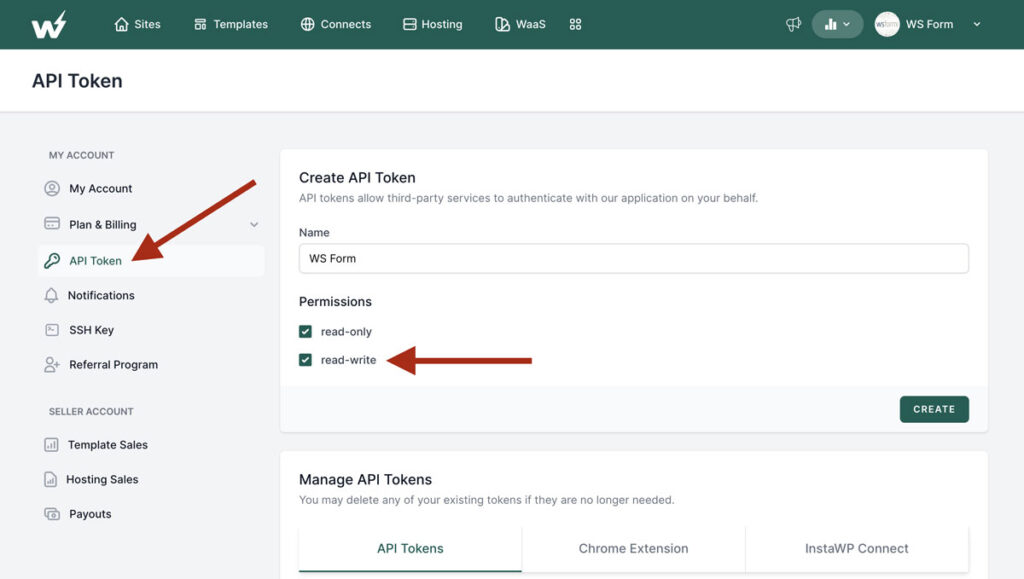Click the token Name input field
The height and width of the screenshot is (579, 1024).
(x=633, y=258)
